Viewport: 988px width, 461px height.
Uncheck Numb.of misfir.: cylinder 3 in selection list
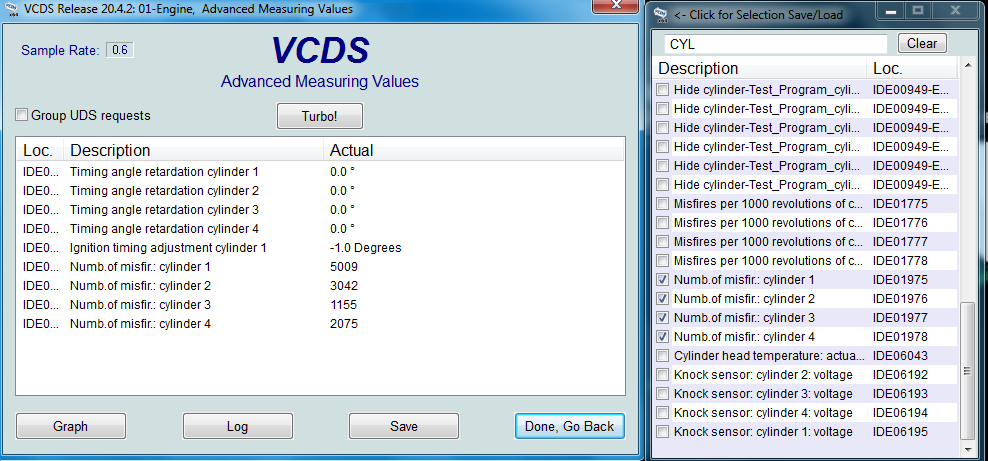tap(663, 317)
